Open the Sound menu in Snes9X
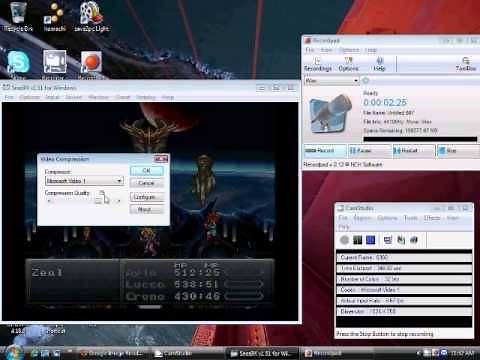 (73, 97)
